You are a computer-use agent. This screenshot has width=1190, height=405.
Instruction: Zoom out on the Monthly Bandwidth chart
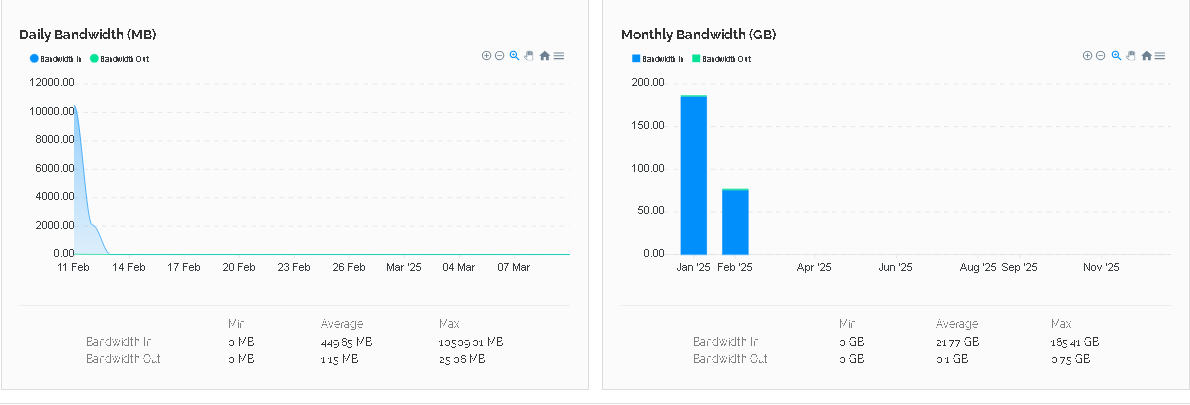click(1101, 56)
